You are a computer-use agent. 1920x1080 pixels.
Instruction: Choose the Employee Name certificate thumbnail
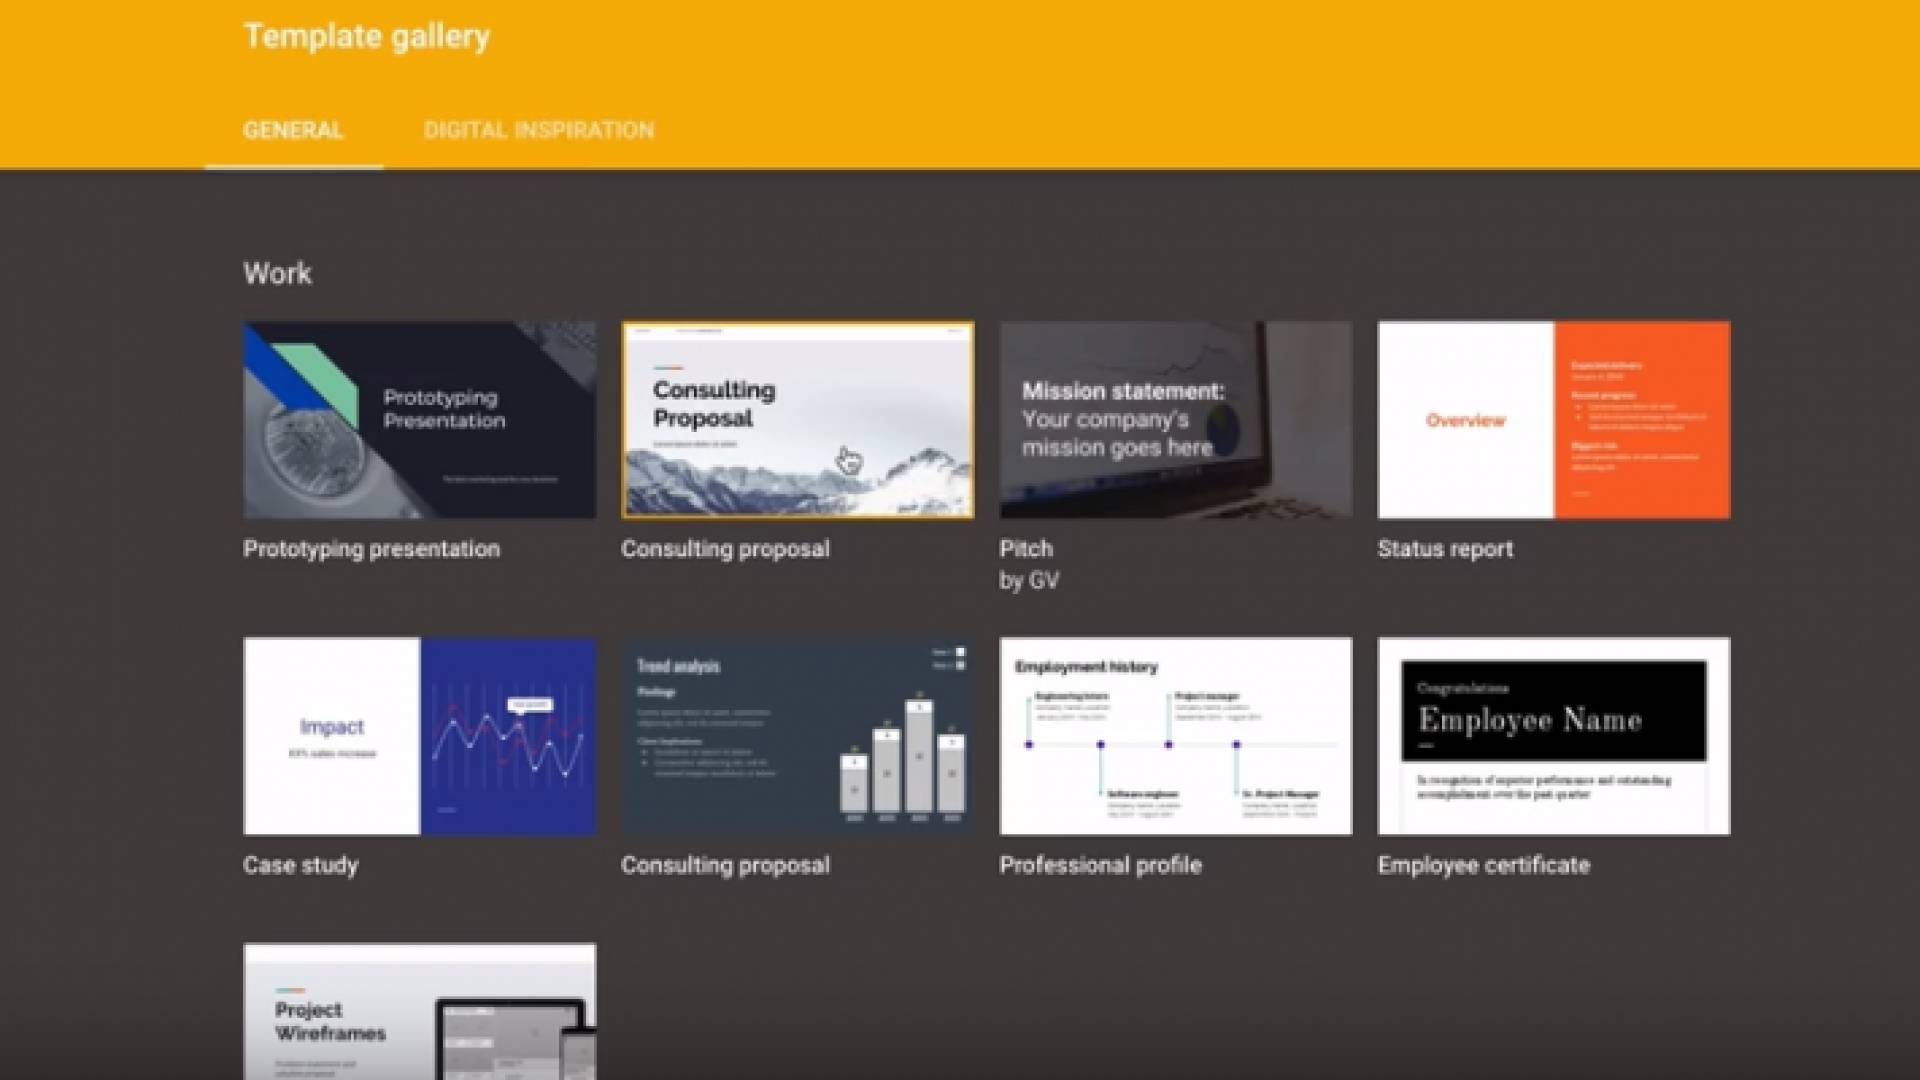pyautogui.click(x=1553, y=736)
